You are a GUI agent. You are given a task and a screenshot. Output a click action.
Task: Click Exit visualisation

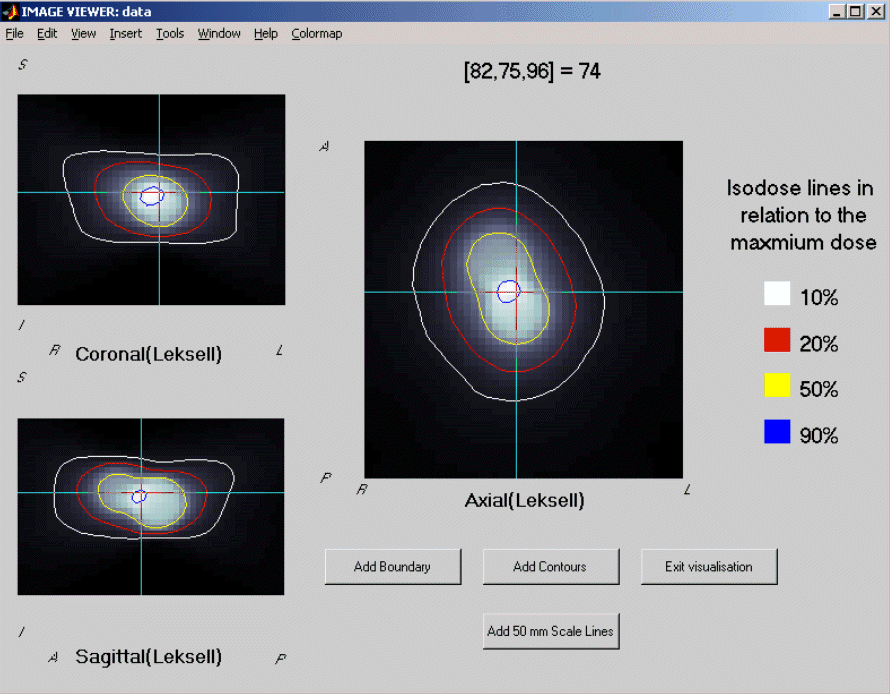[708, 566]
